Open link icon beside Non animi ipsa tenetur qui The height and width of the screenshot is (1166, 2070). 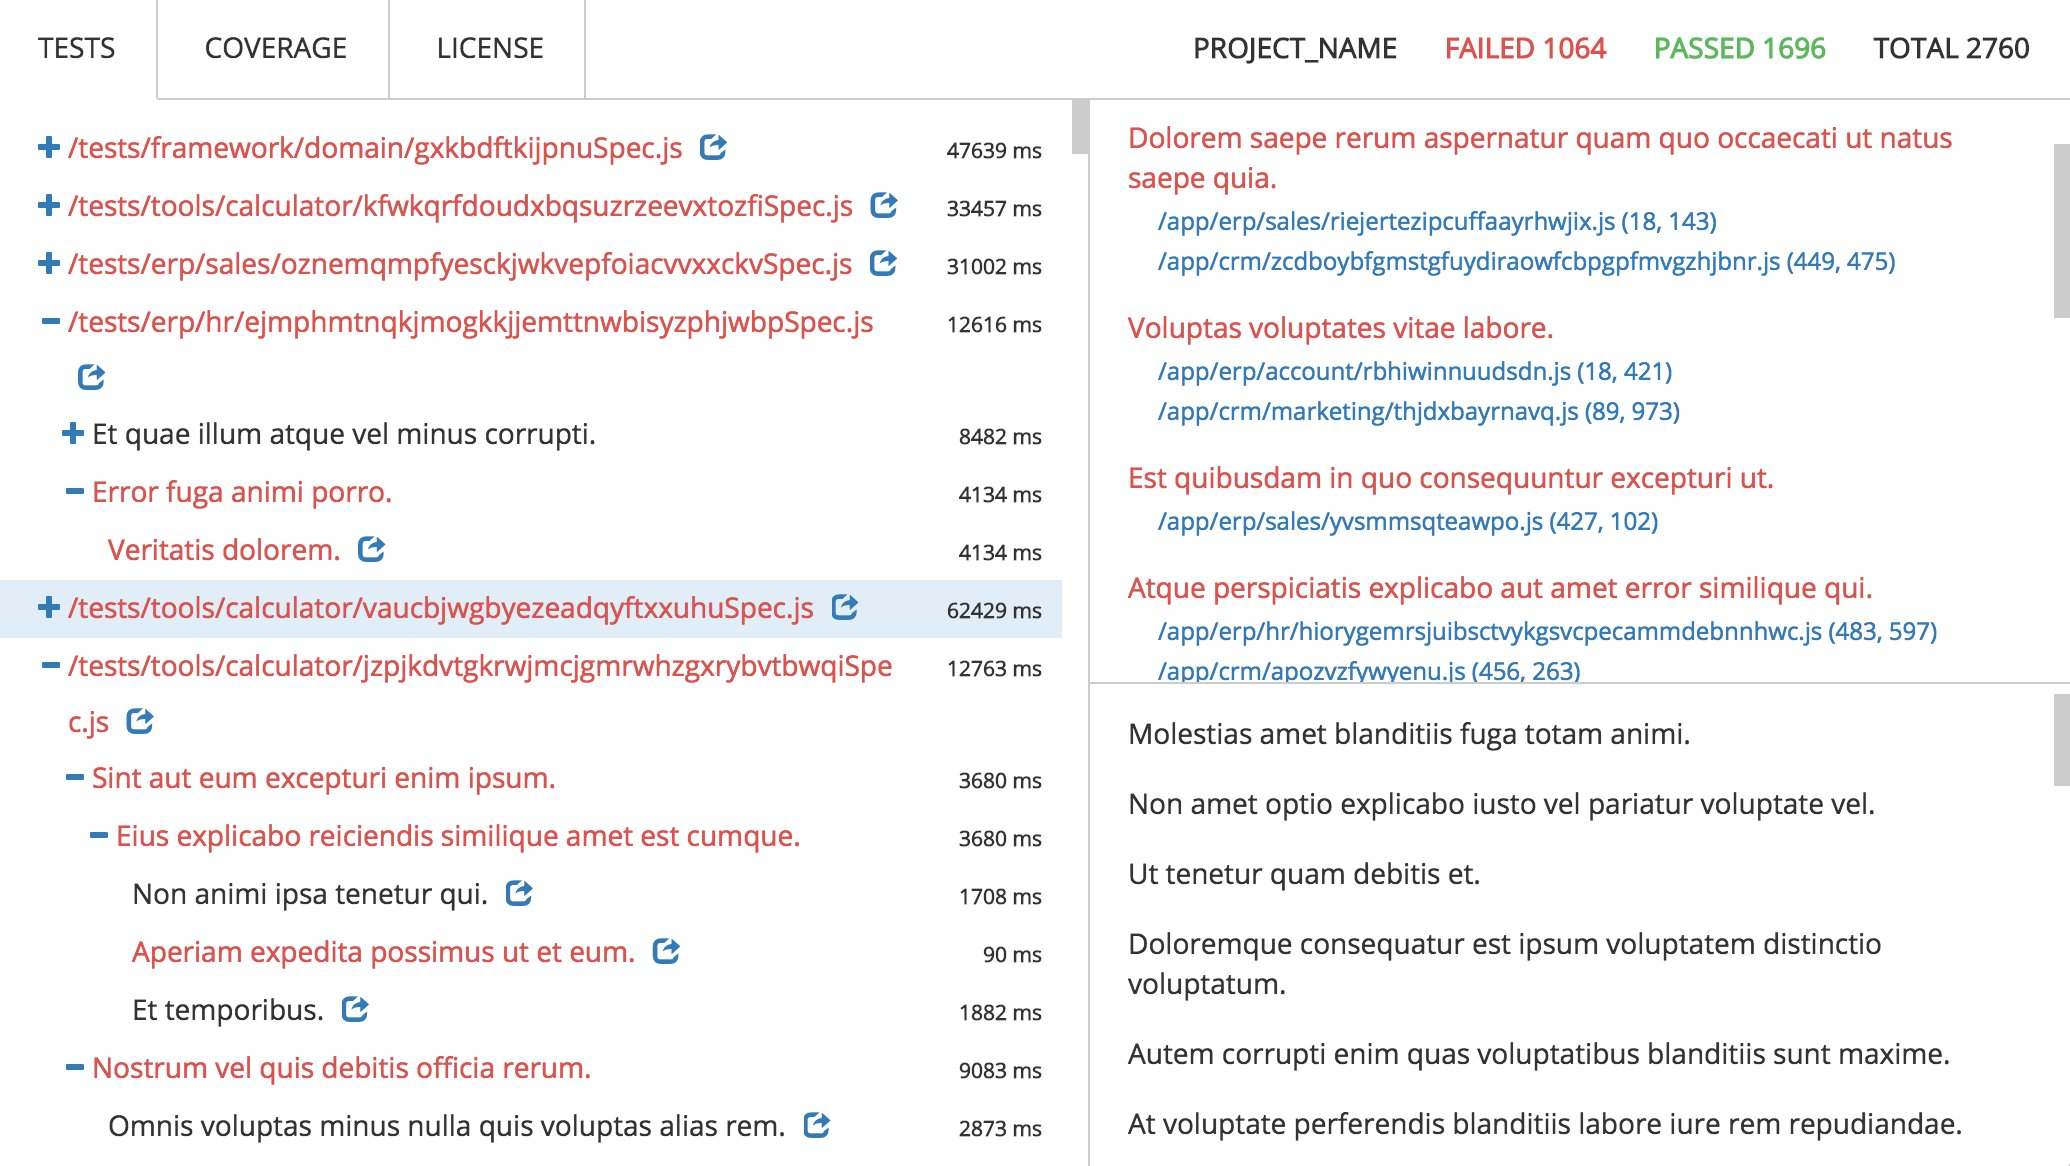519,893
